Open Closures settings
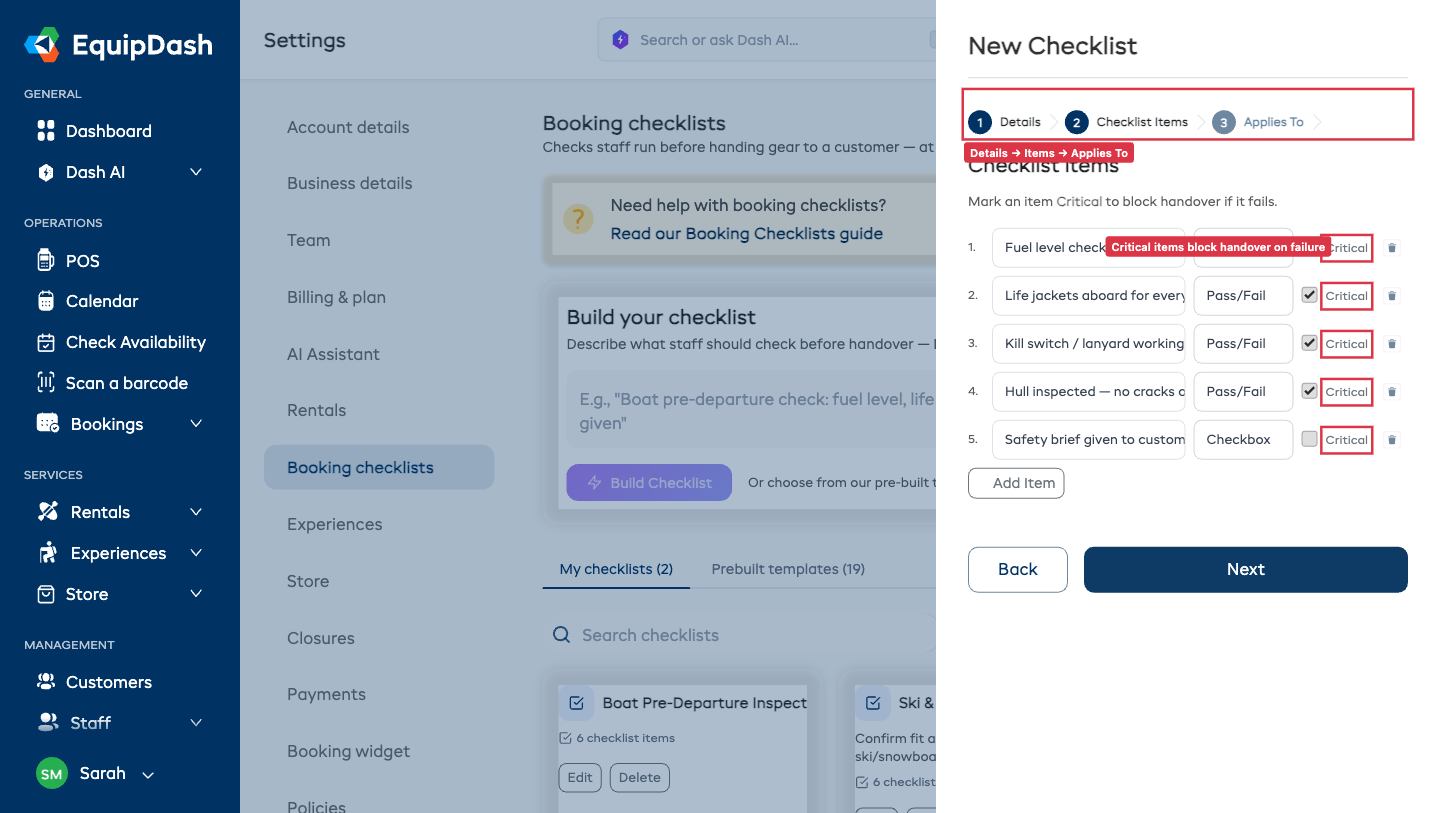Screen dimensions: 1440x813 pos(320,638)
